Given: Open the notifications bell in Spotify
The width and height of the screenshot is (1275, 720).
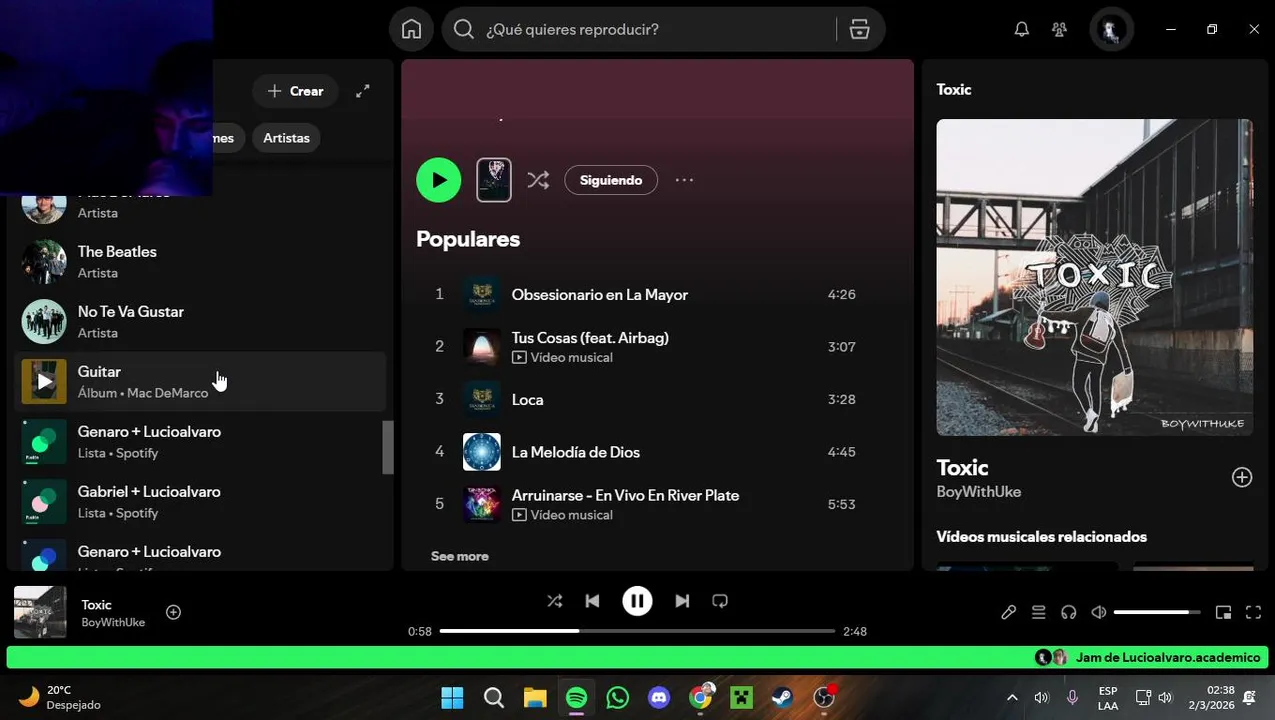Looking at the screenshot, I should click(x=1021, y=30).
